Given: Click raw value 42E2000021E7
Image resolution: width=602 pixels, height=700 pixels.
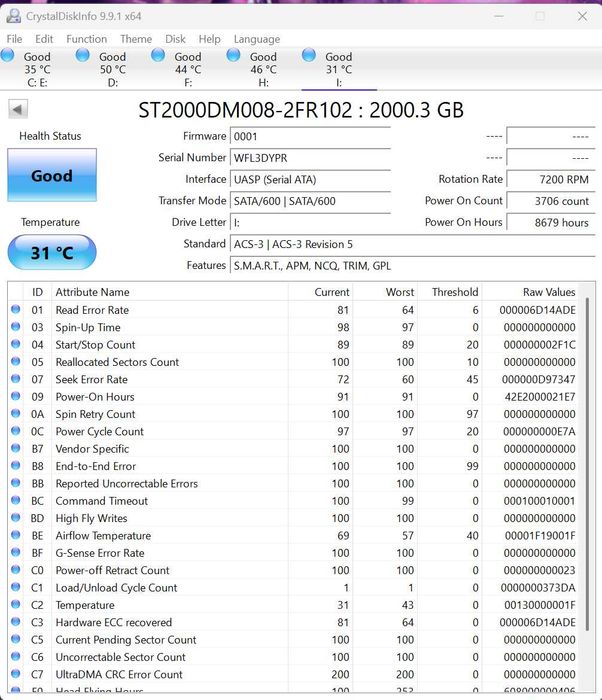Looking at the screenshot, I should (539, 396).
